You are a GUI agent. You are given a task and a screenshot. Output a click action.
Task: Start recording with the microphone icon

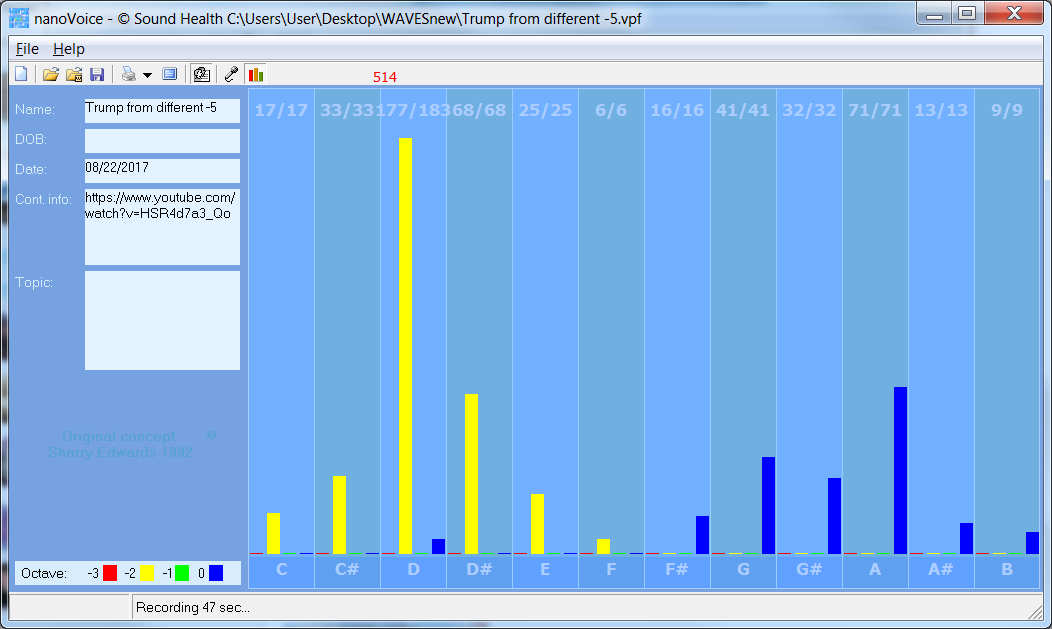(231, 74)
